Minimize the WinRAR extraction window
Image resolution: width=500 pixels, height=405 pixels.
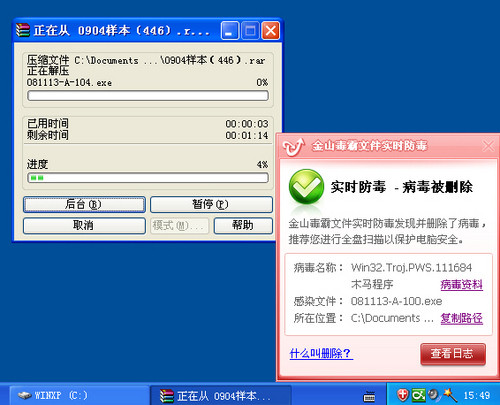(x=230, y=31)
